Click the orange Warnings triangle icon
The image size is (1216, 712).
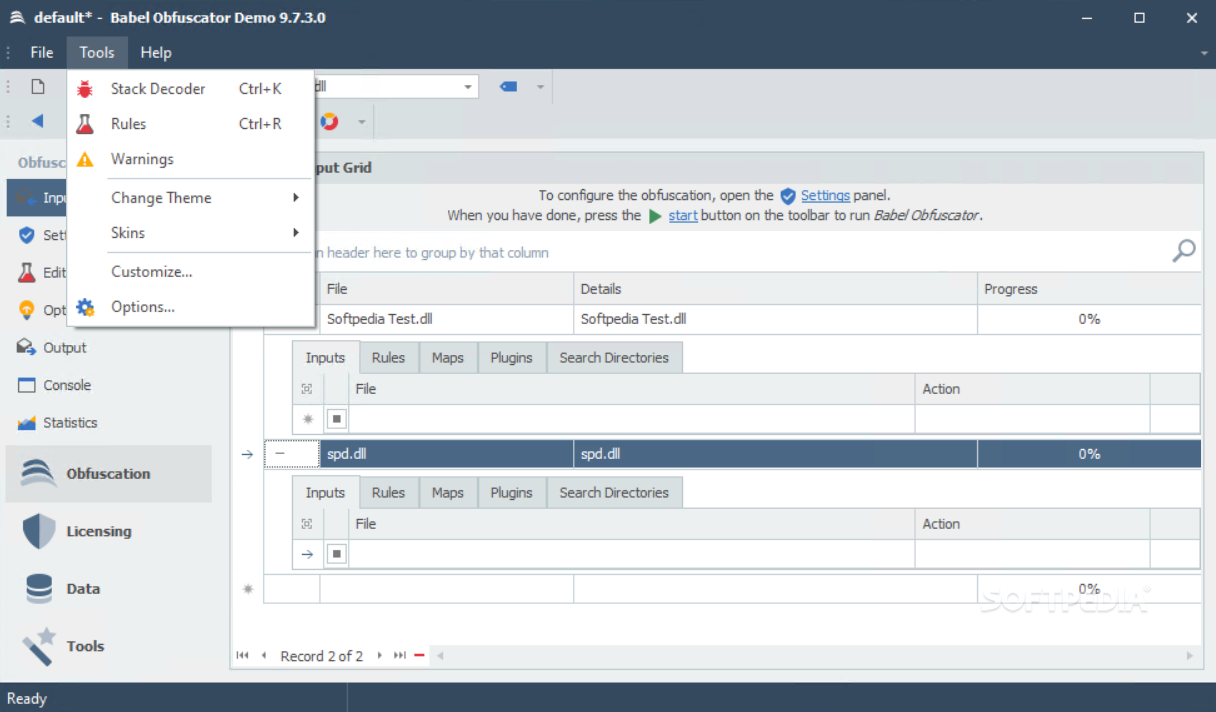tap(85, 159)
